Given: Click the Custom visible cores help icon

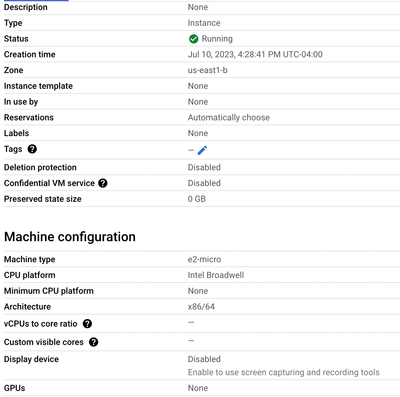Looking at the screenshot, I should tap(94, 342).
